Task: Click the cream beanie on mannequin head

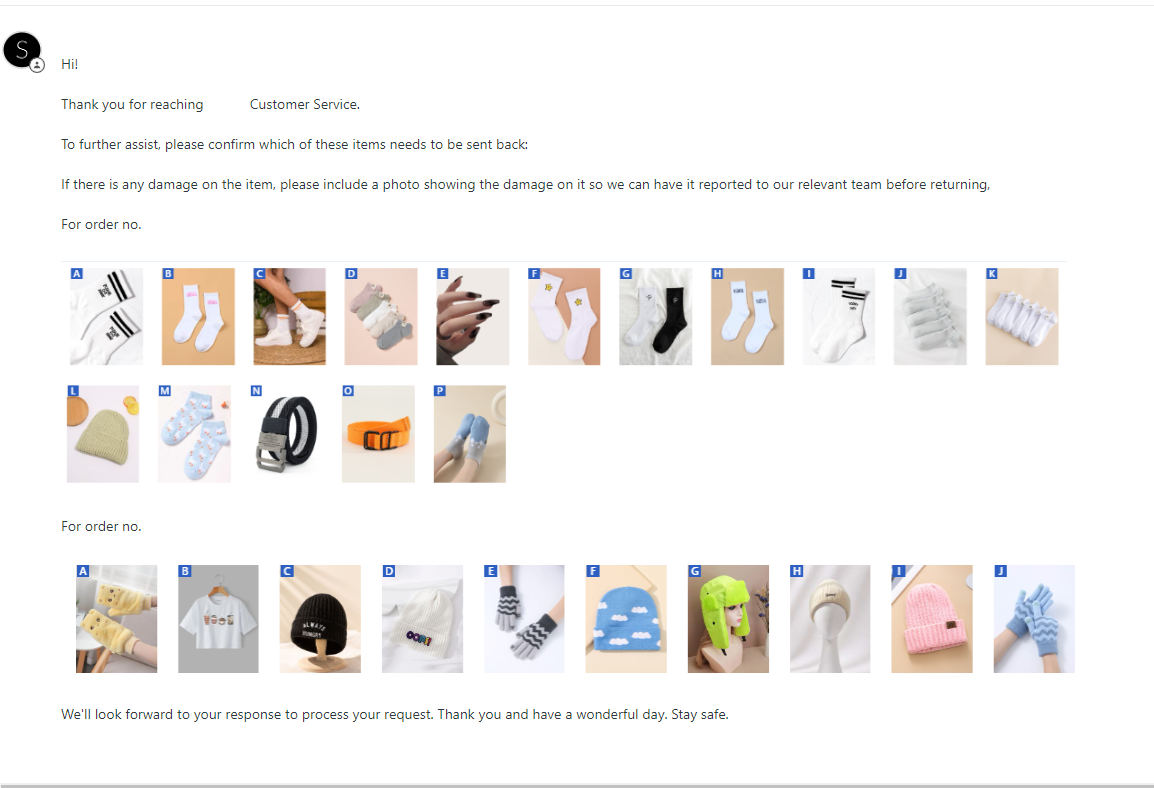Action: coord(830,619)
